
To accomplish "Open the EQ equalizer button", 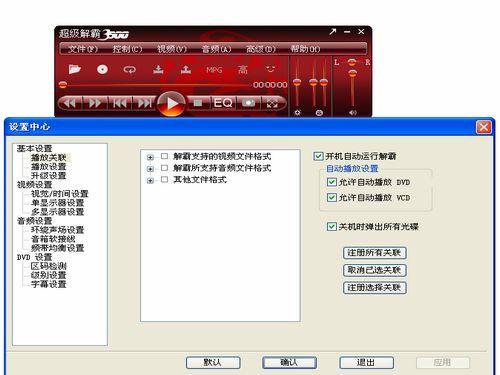I will [x=223, y=103].
